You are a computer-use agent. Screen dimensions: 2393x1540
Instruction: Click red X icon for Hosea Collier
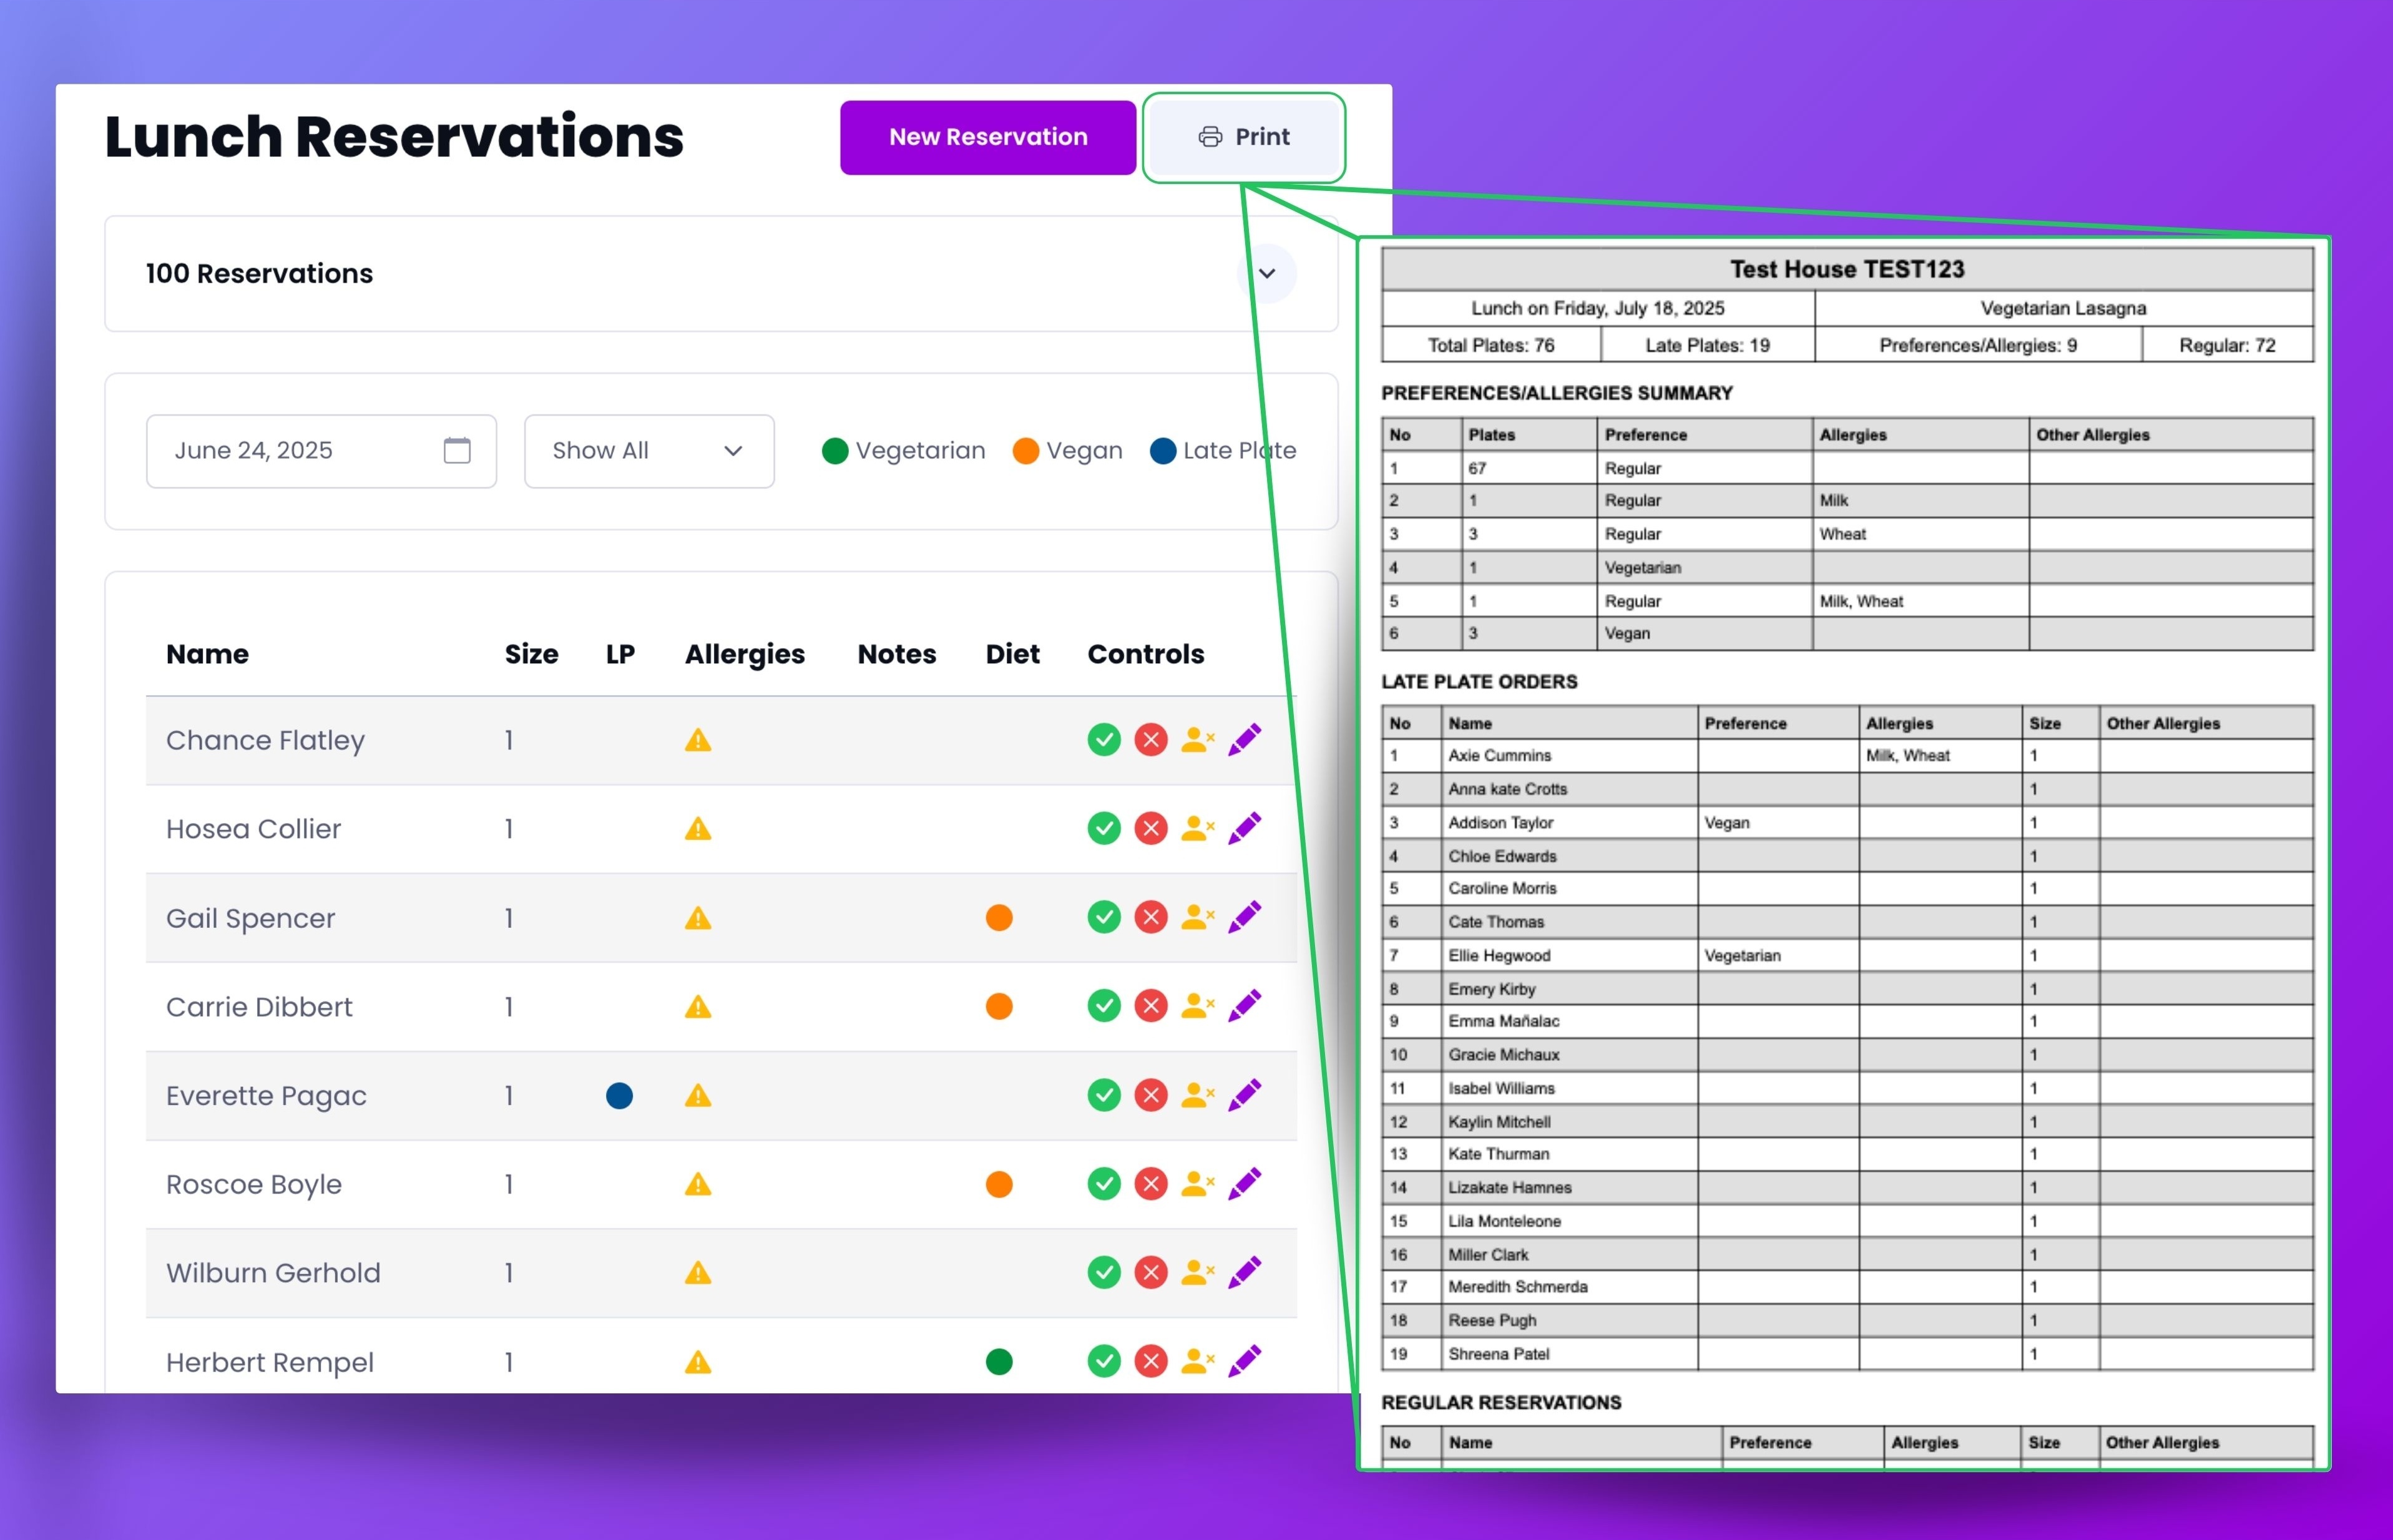(1151, 829)
